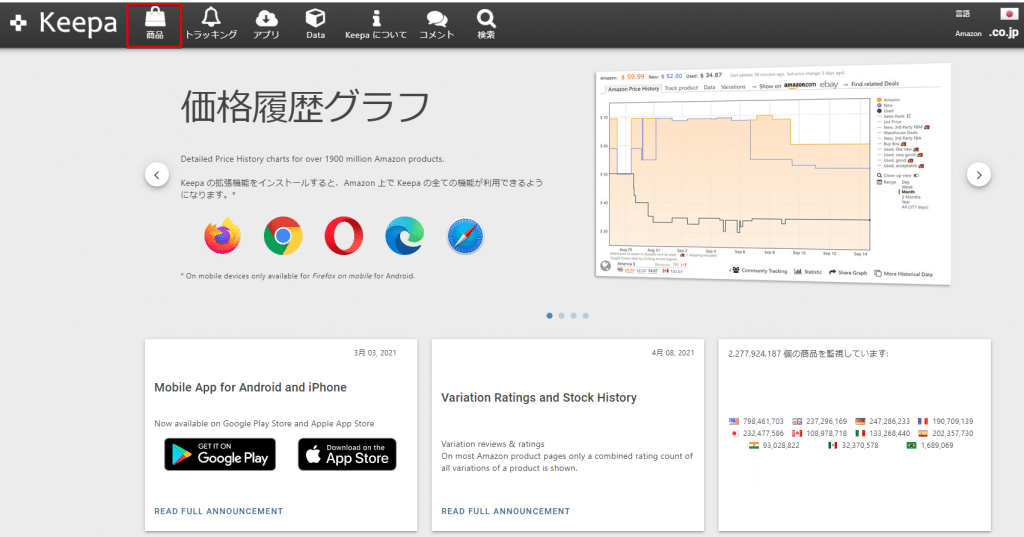Image resolution: width=1024 pixels, height=537 pixels.
Task: Open the トラッキング bell icon
Action: coord(211,17)
